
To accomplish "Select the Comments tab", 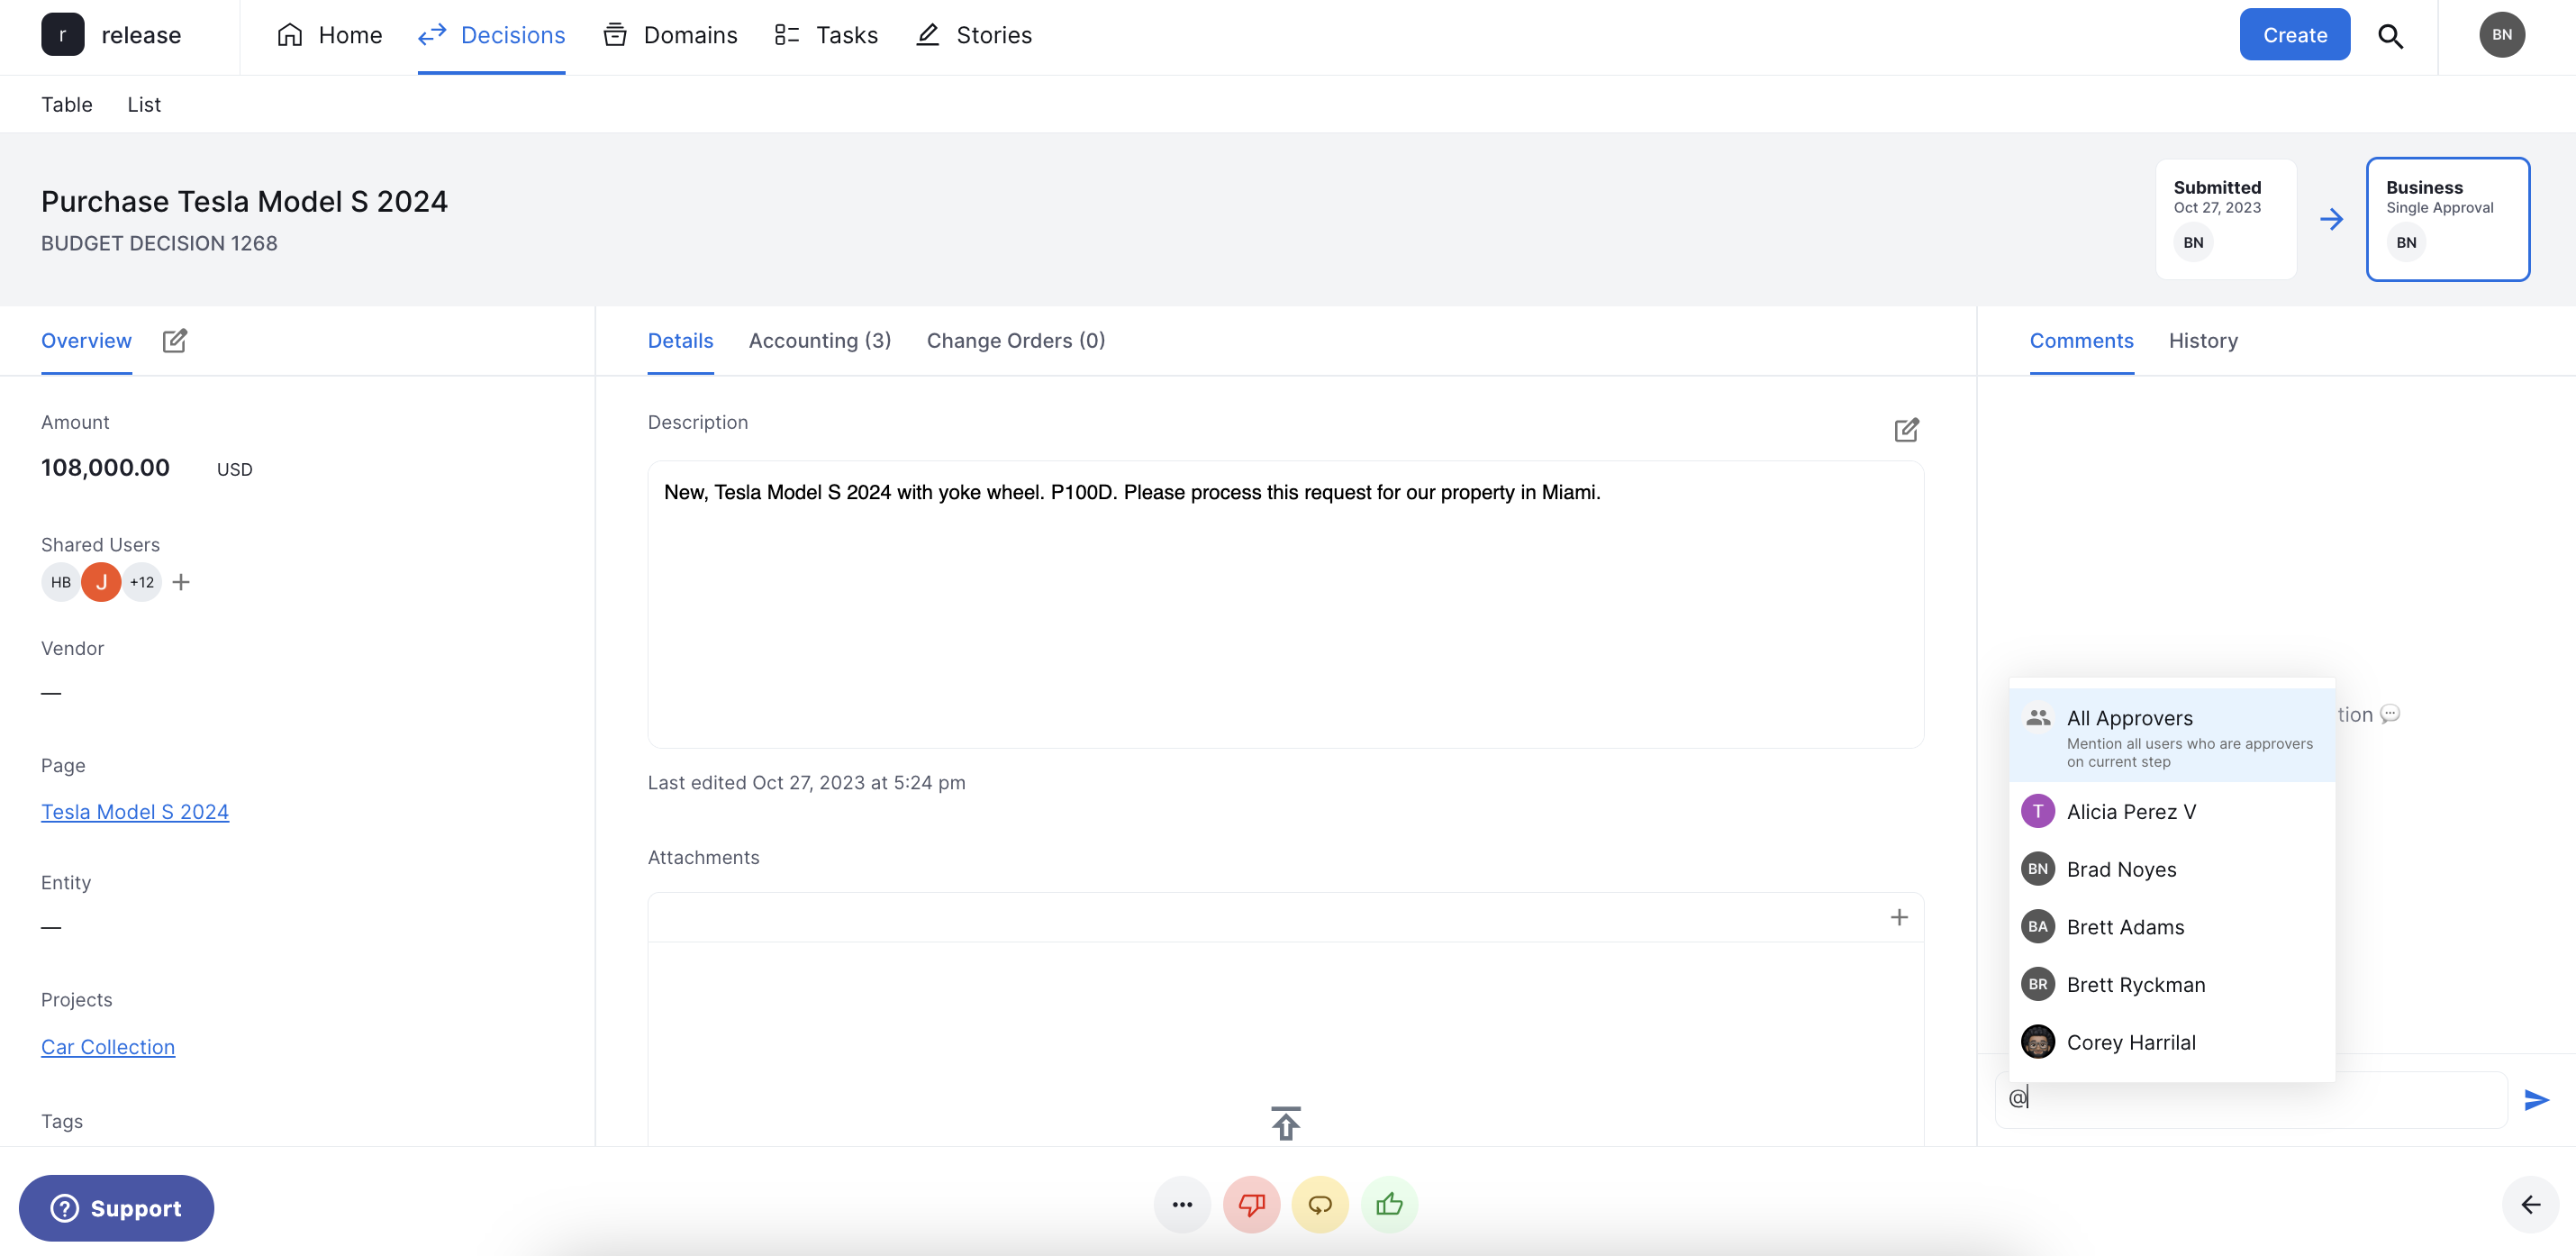I will coord(2081,341).
